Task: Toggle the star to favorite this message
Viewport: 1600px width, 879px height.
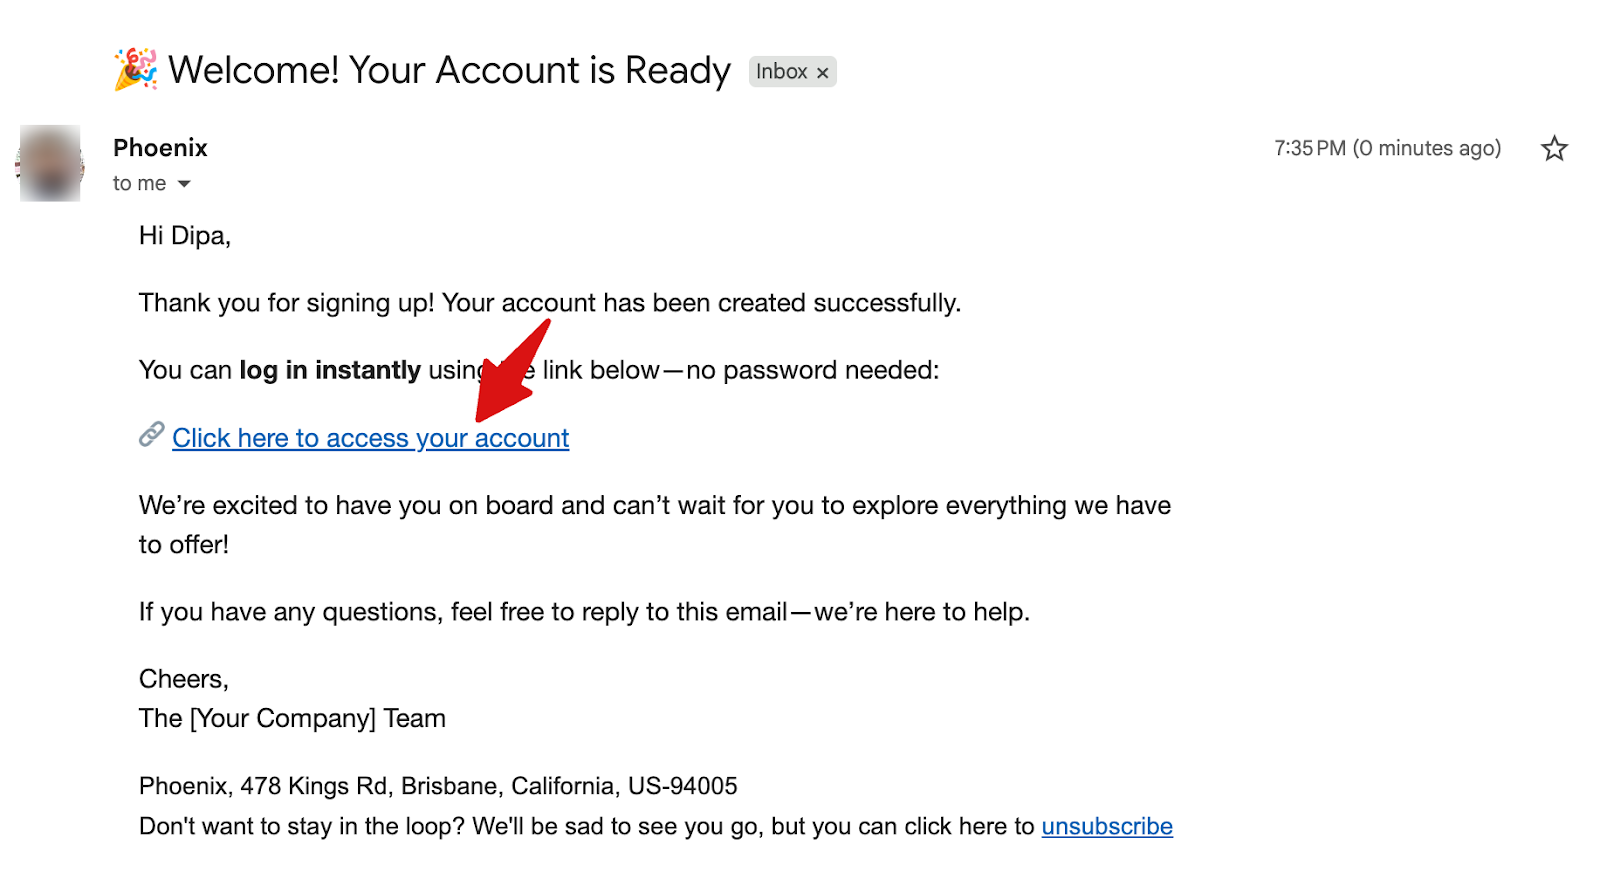Action: [x=1554, y=148]
